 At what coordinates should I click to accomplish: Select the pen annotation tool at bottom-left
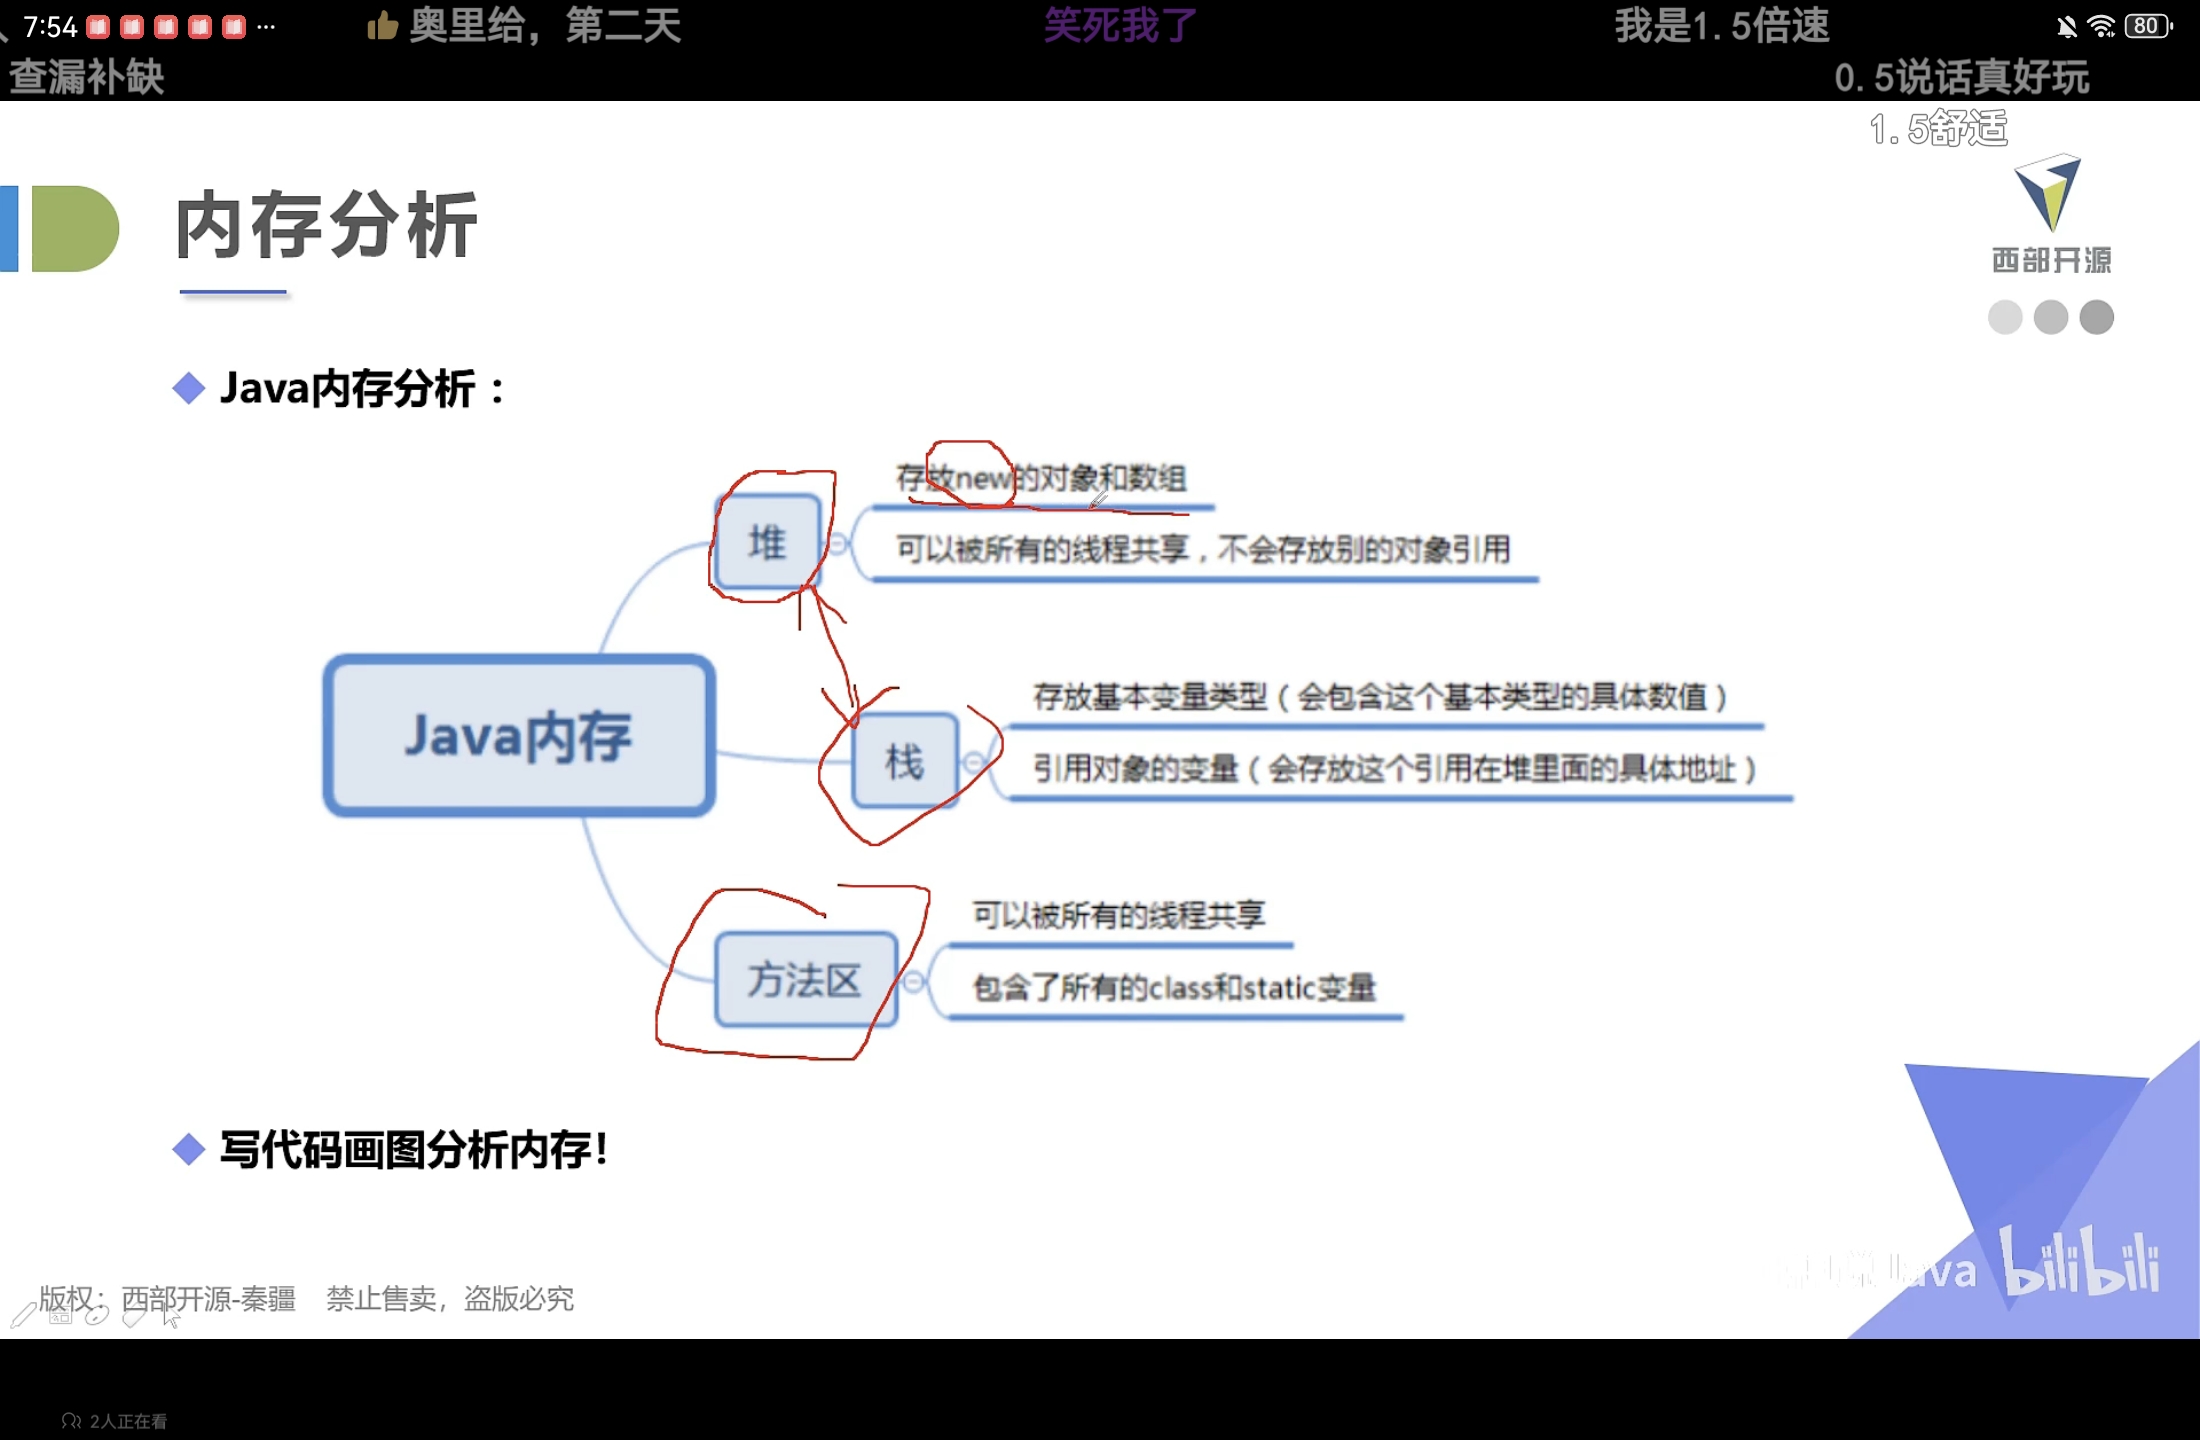pos(22,1316)
